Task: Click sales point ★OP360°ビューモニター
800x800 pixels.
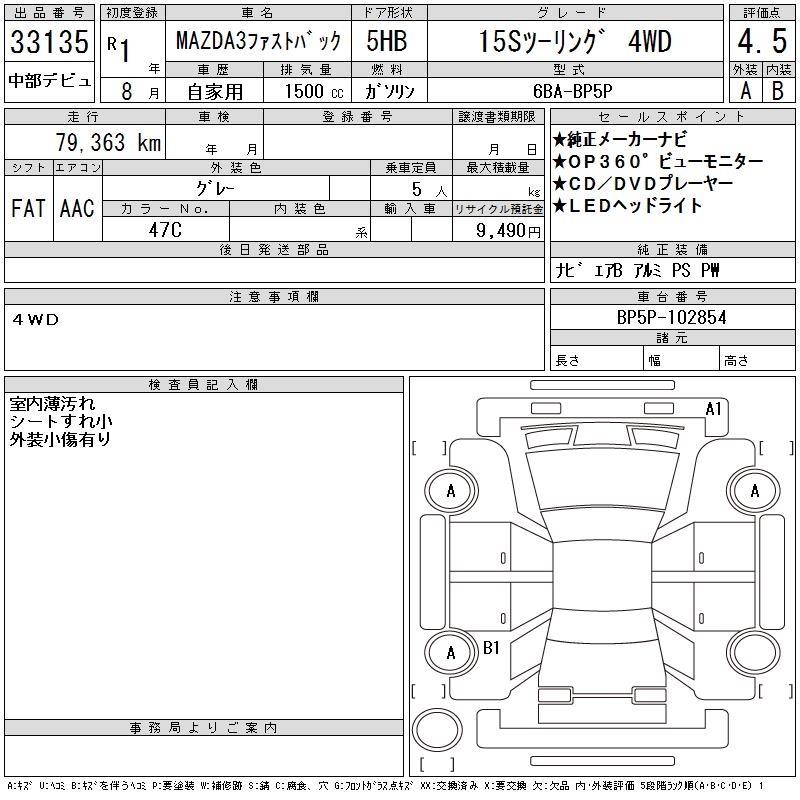Action: coord(658,161)
